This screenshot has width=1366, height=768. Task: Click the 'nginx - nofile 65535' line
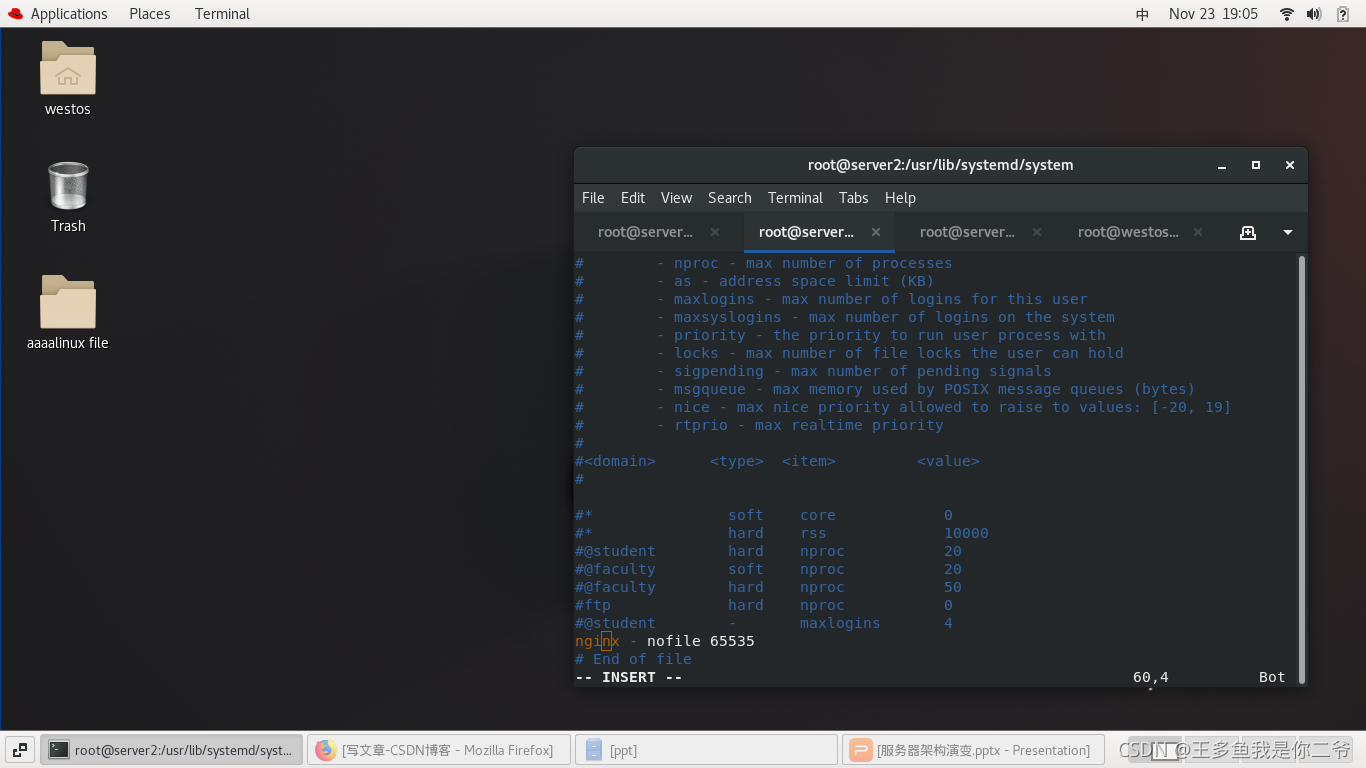pos(665,641)
